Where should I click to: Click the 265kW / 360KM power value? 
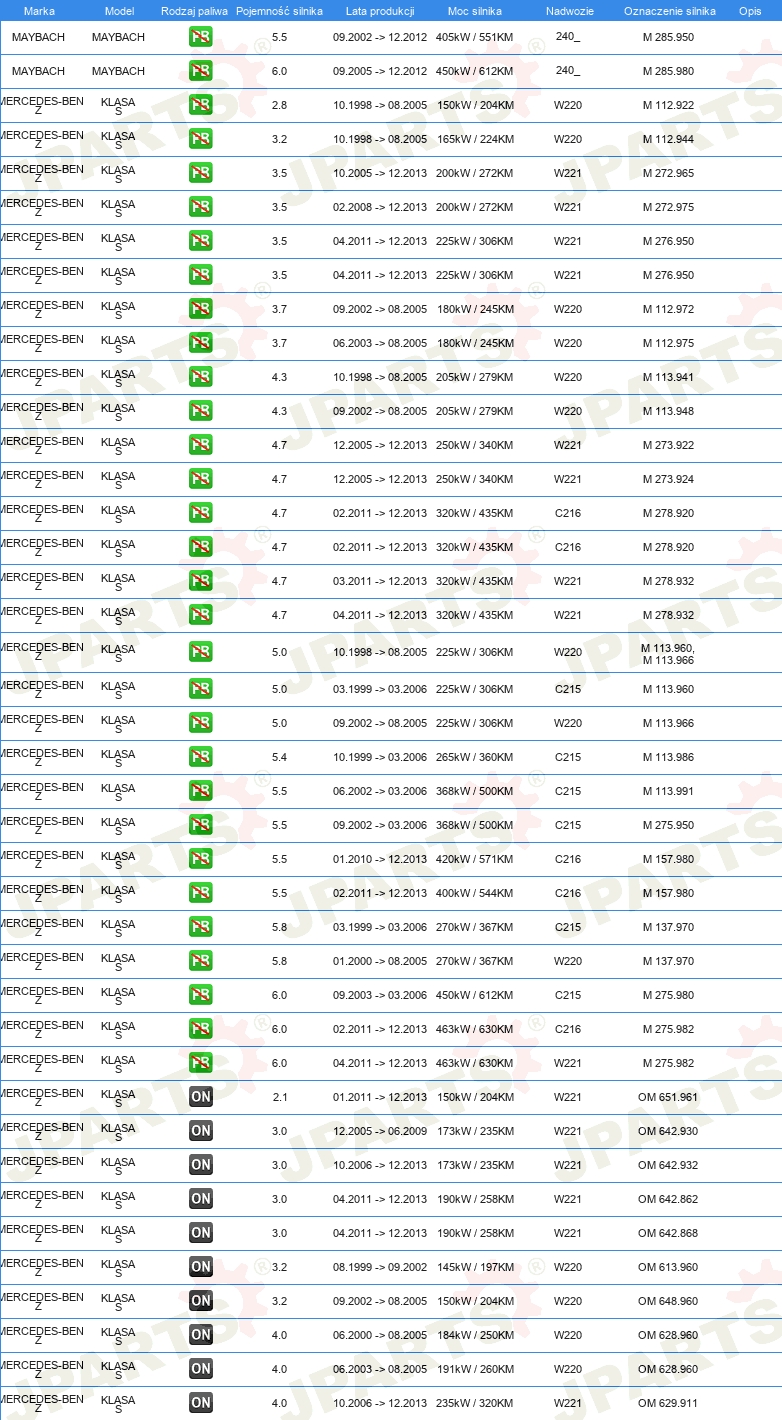474,757
